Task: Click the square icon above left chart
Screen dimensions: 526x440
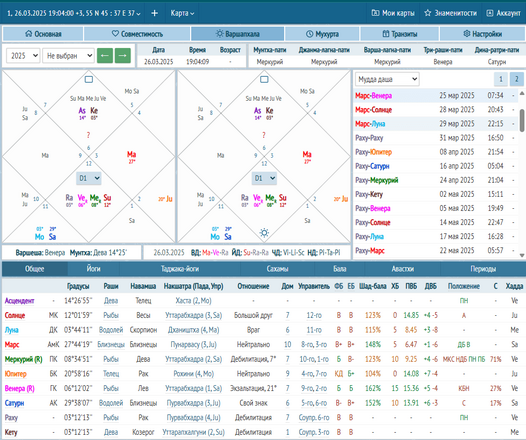Action: (89, 79)
